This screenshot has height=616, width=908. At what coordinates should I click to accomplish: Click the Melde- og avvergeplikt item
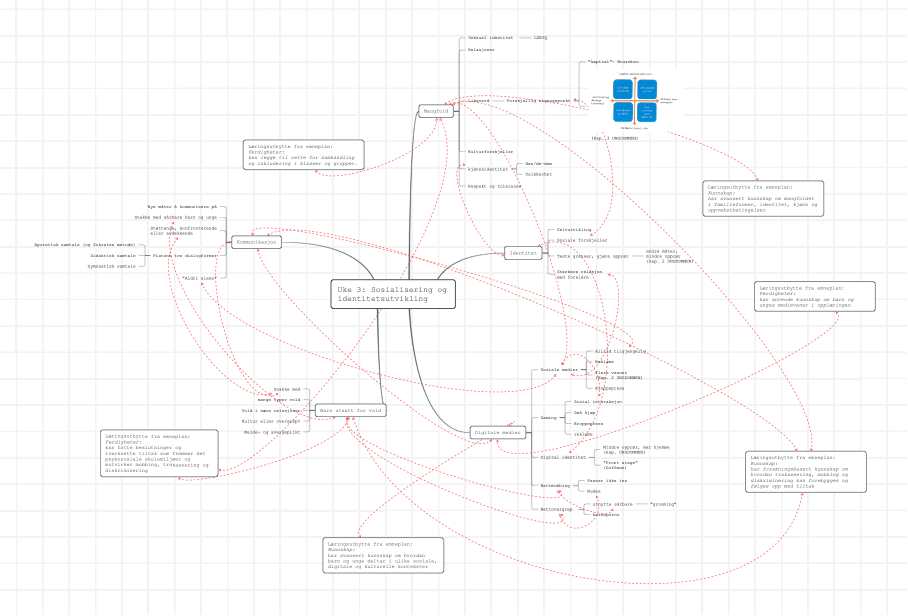click(x=272, y=432)
